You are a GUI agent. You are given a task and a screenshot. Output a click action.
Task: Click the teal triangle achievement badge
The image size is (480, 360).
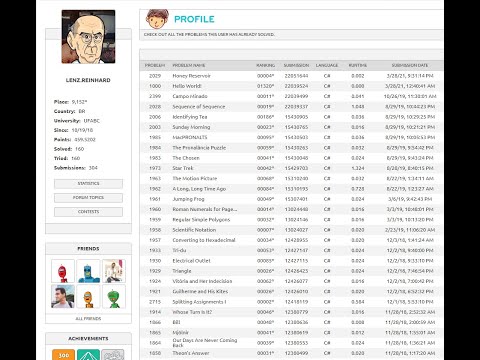coord(88,355)
